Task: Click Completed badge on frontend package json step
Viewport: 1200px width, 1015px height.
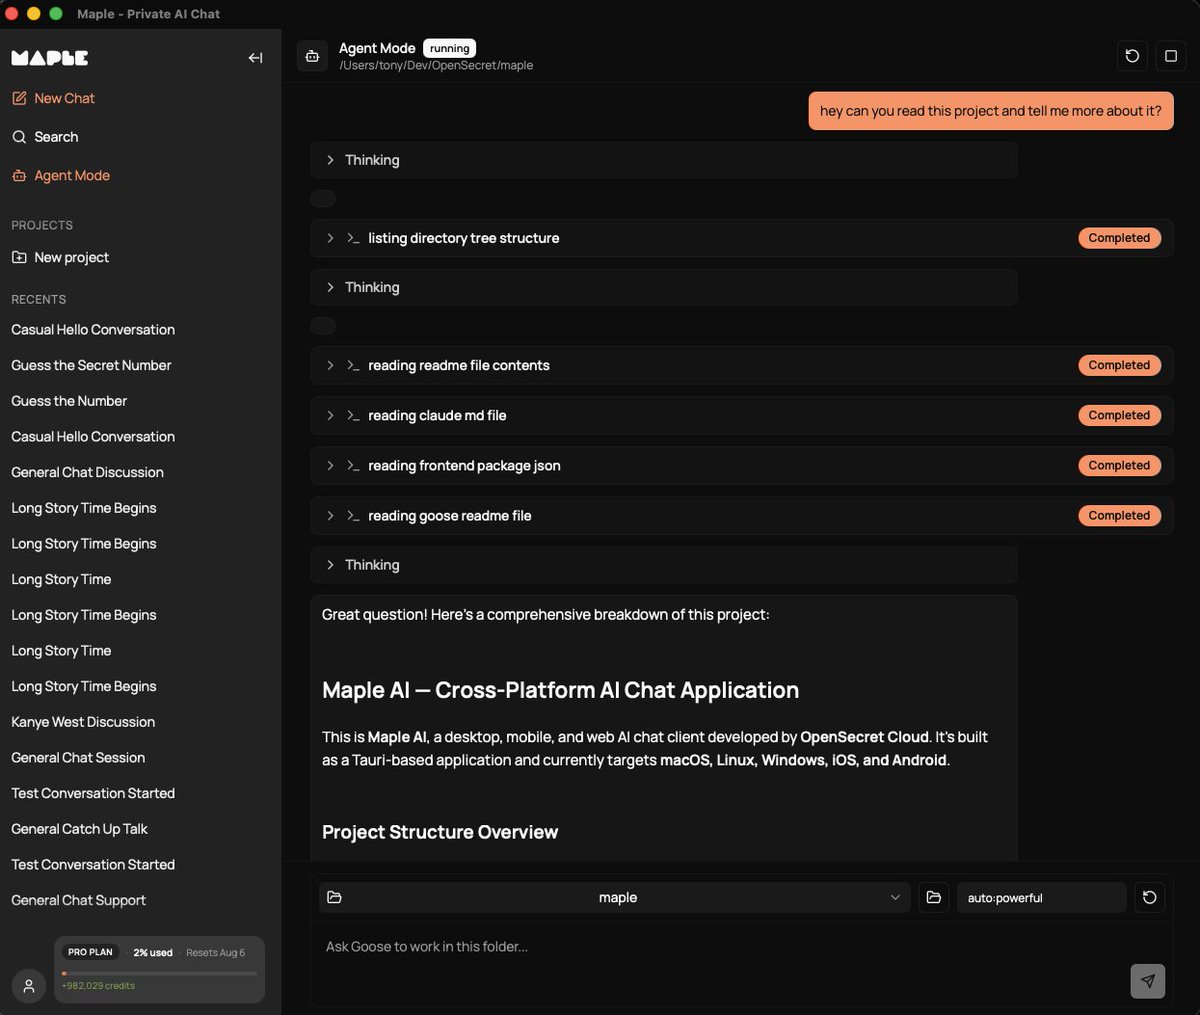Action: [x=1119, y=465]
